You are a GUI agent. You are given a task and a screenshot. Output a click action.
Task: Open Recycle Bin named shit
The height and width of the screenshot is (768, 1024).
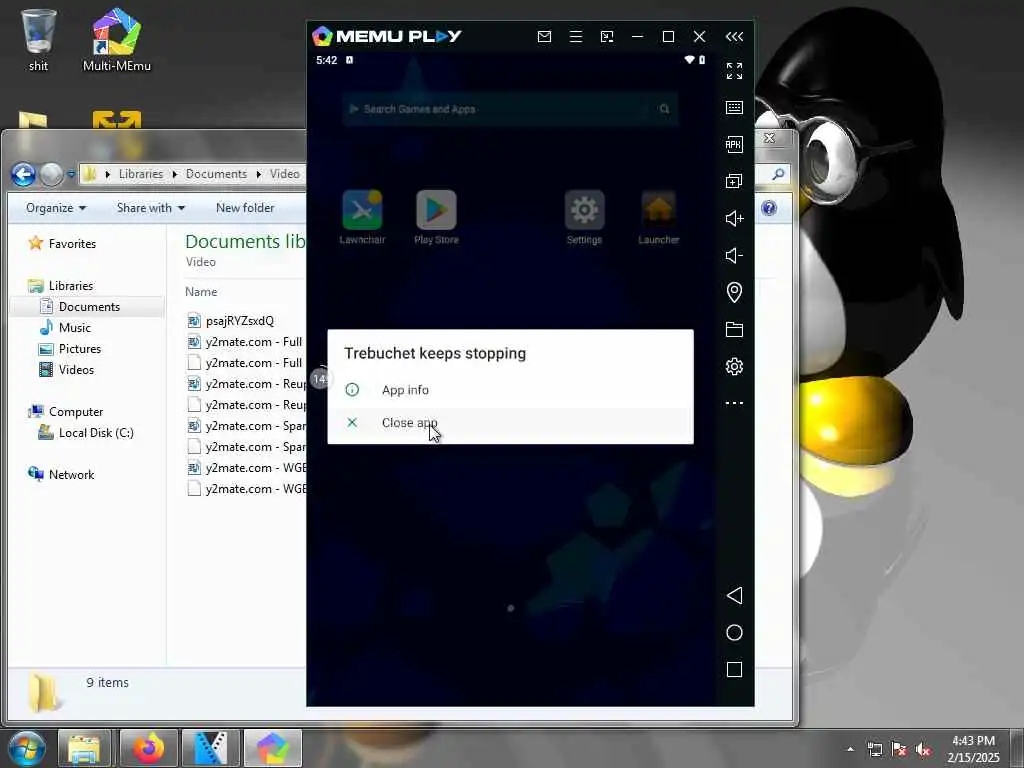click(x=38, y=40)
